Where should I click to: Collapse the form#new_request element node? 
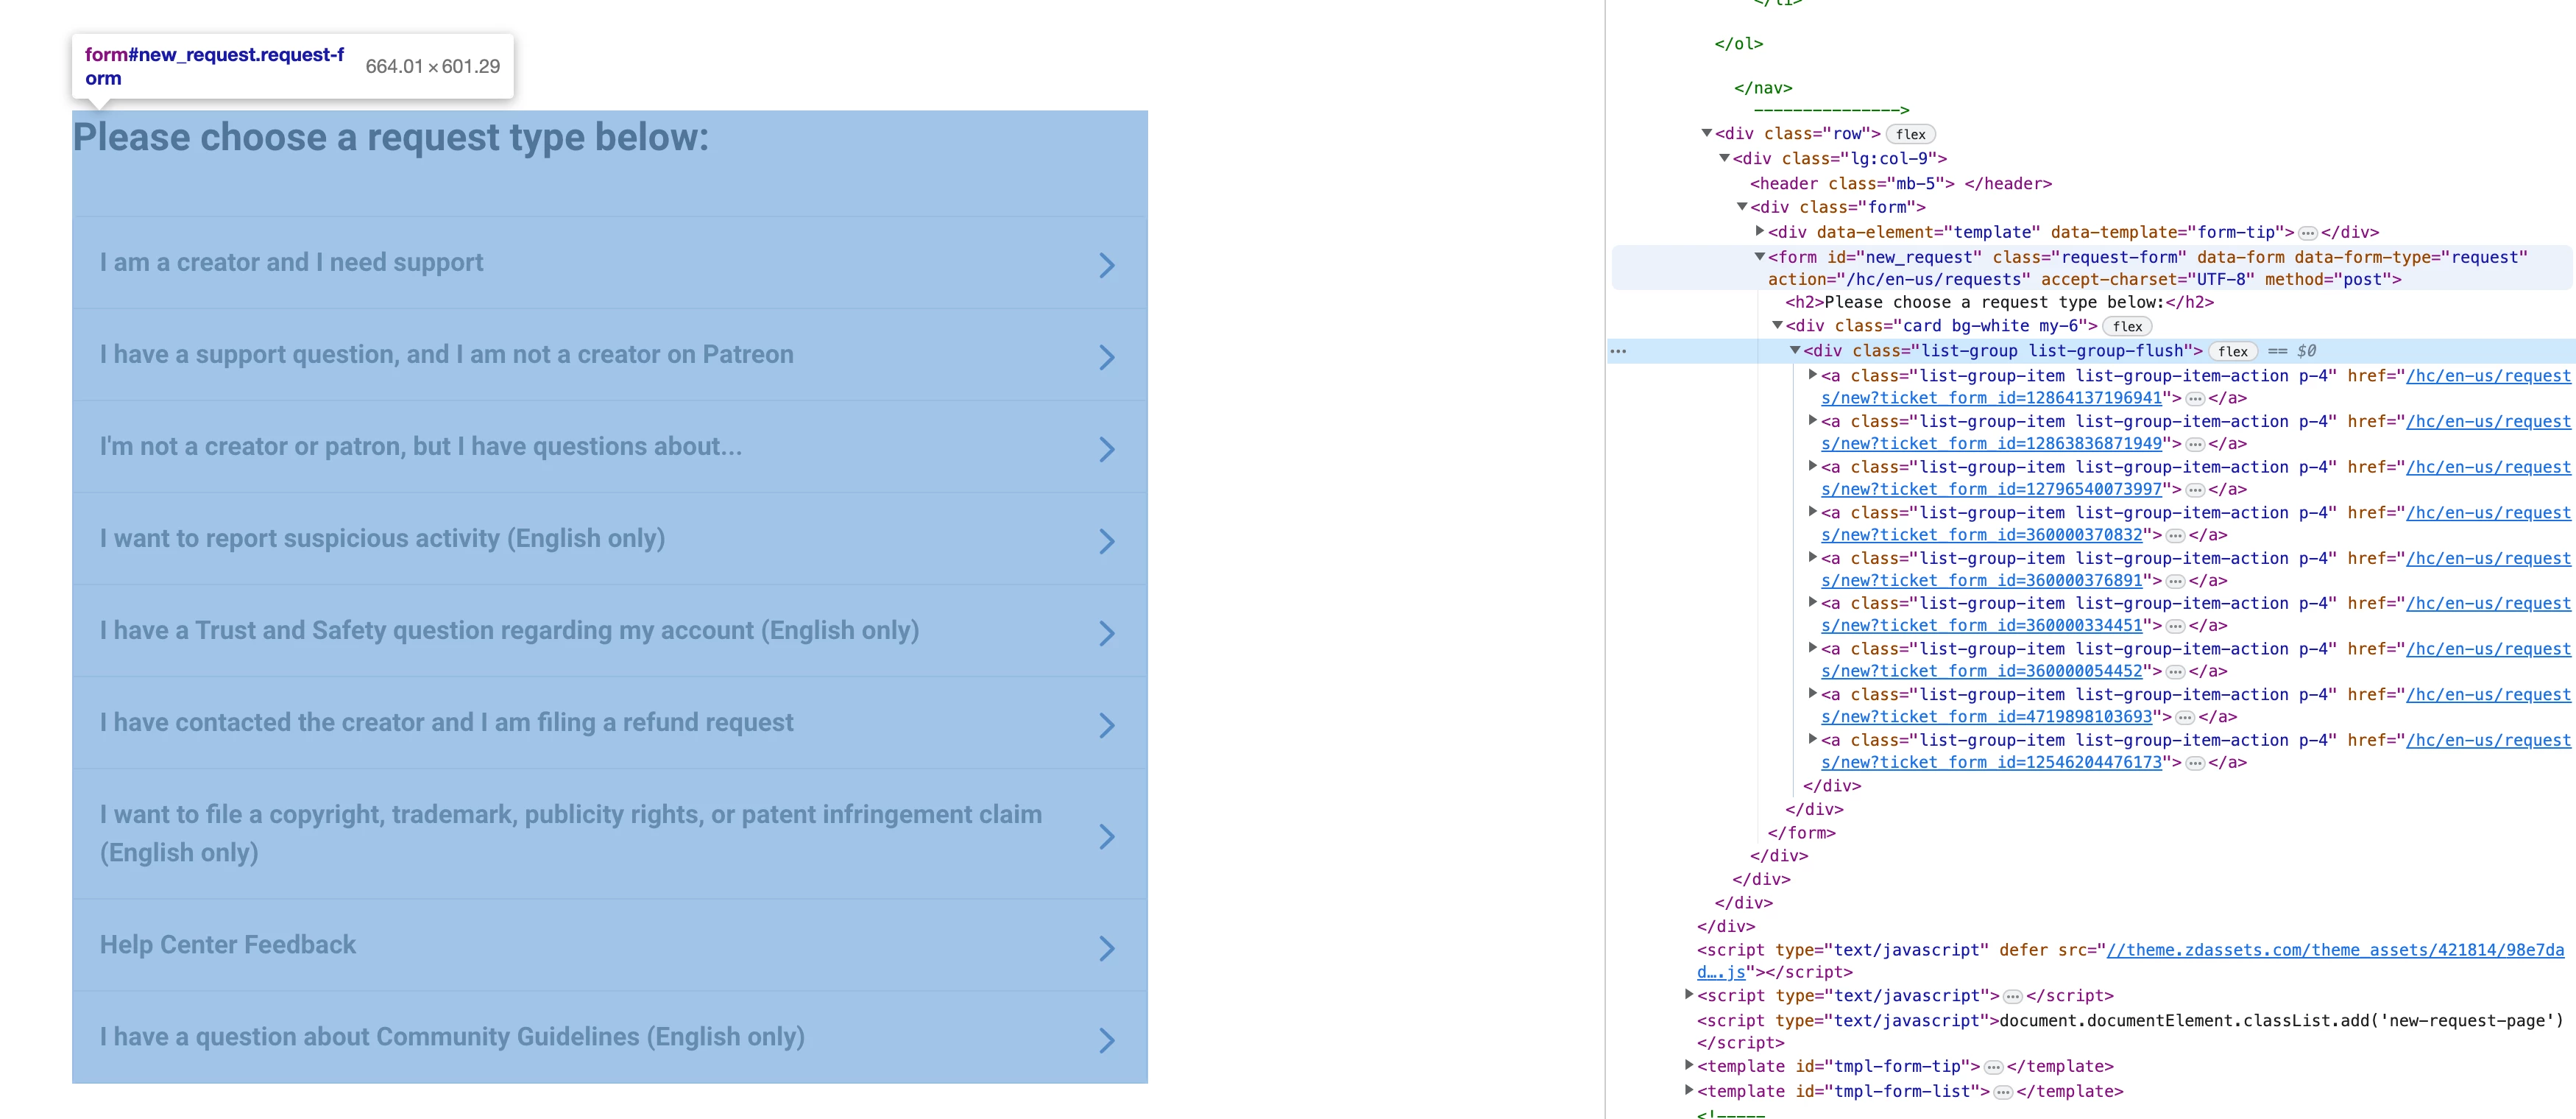tap(1759, 257)
